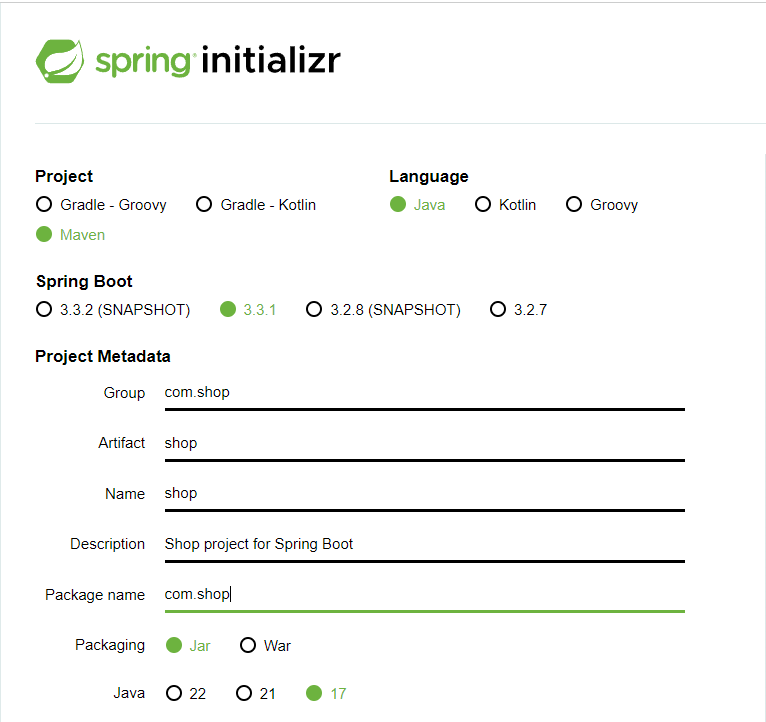Click the spring initializr title text

tap(218, 61)
